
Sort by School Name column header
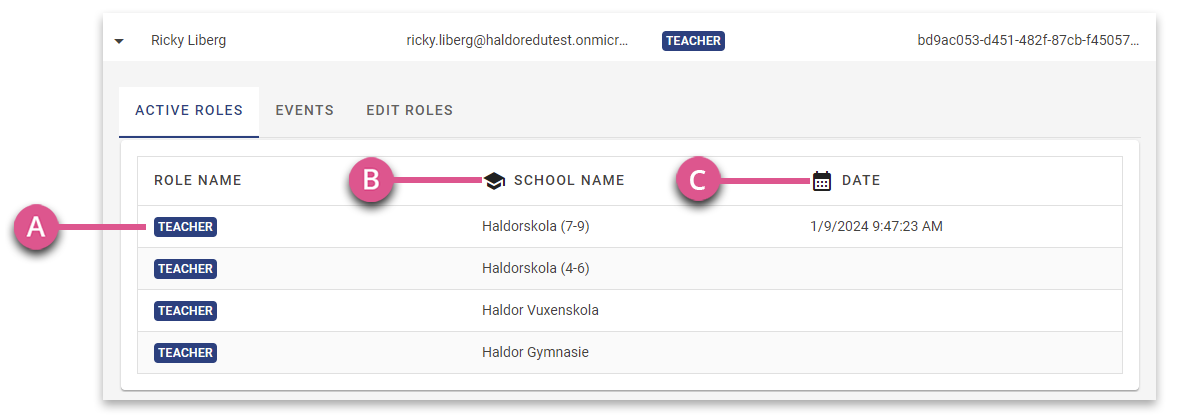[569, 180]
